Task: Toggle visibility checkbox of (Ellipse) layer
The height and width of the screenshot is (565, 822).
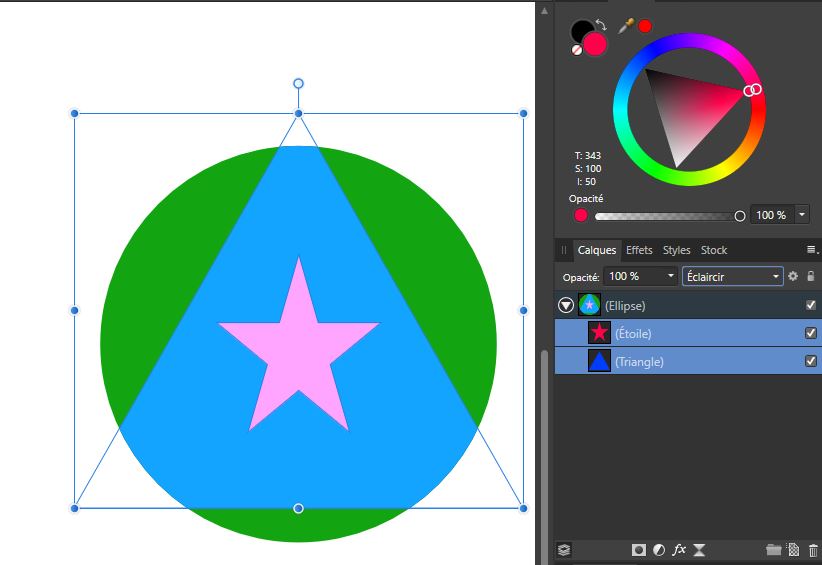Action: point(810,305)
